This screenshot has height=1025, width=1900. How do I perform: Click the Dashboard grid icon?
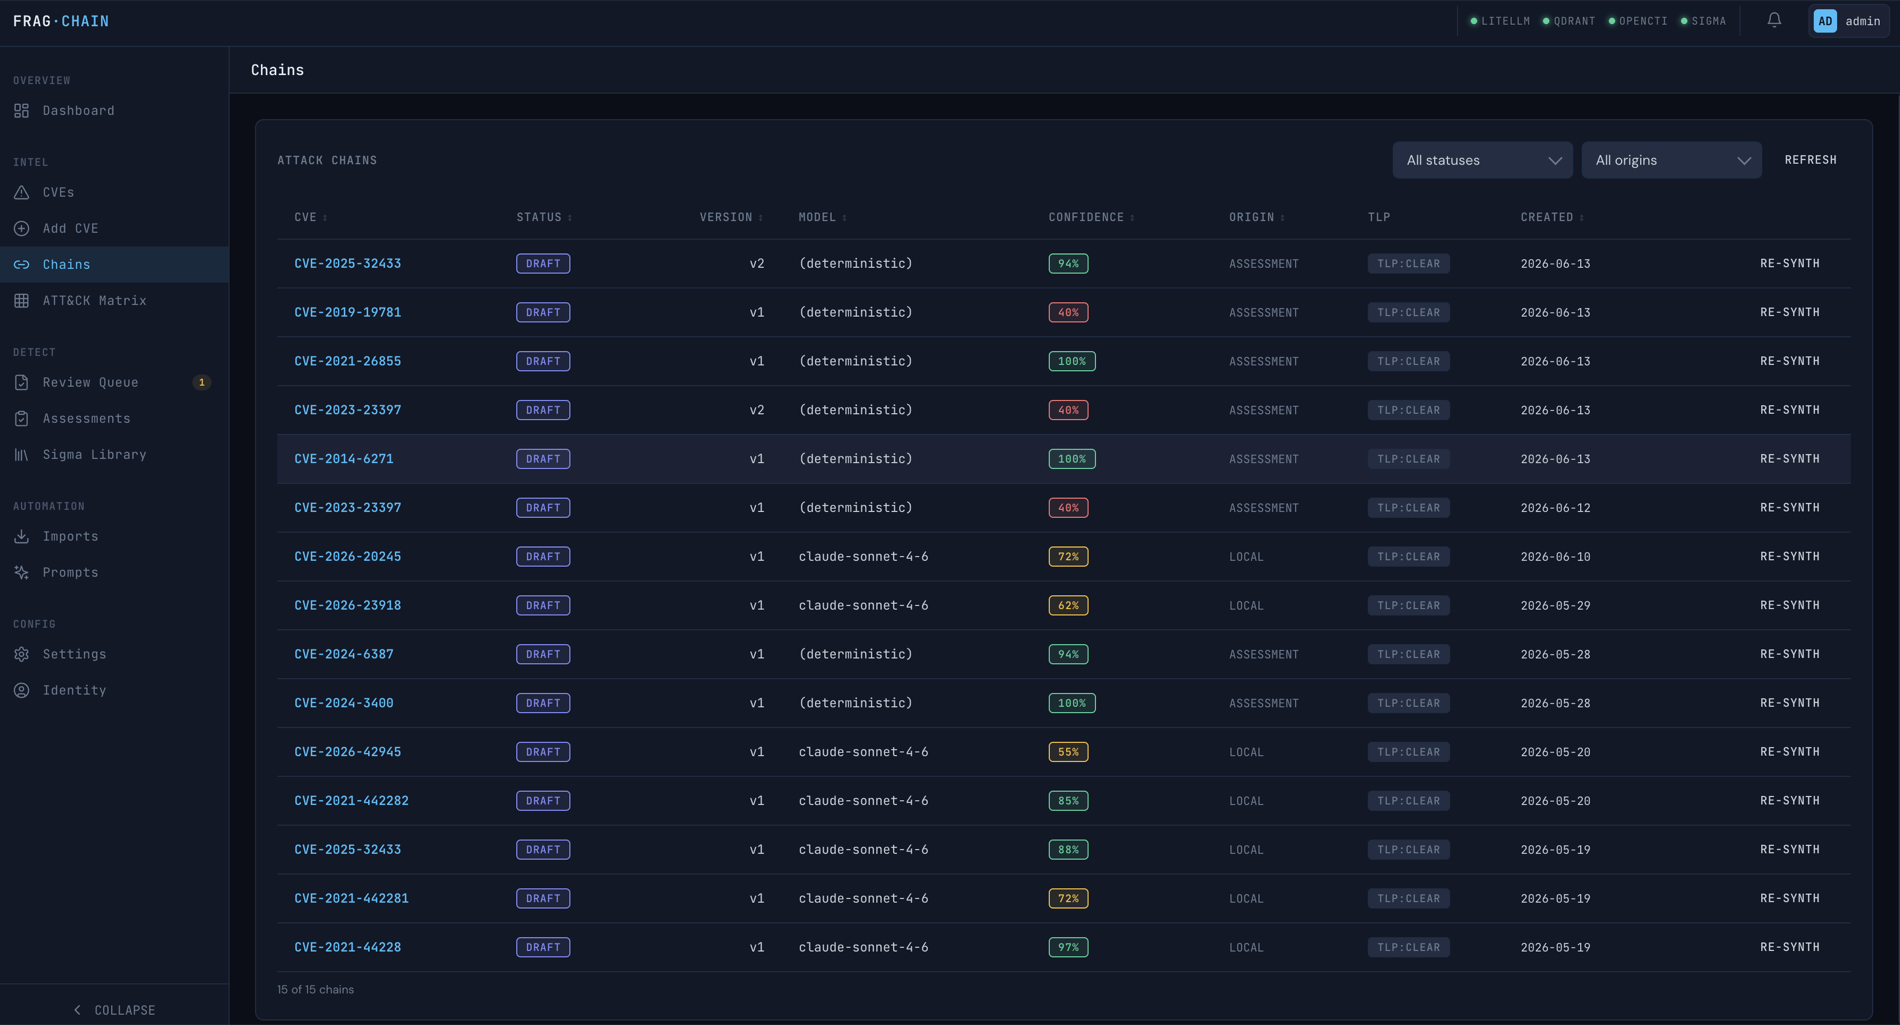21,111
